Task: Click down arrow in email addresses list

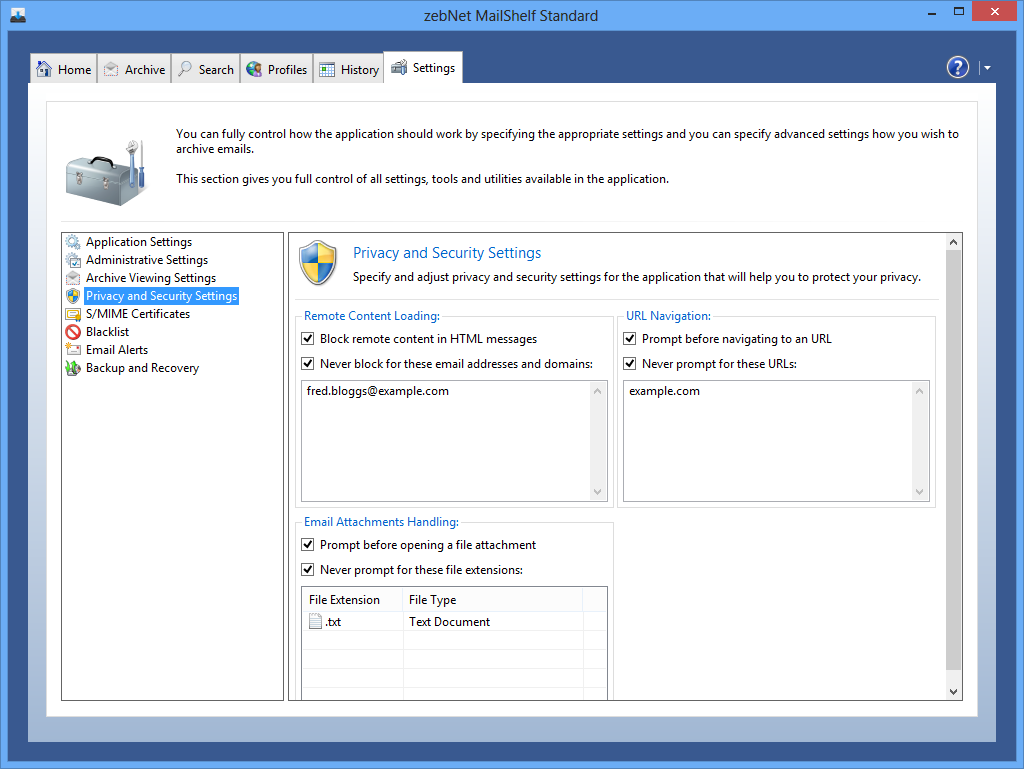Action: click(x=599, y=492)
